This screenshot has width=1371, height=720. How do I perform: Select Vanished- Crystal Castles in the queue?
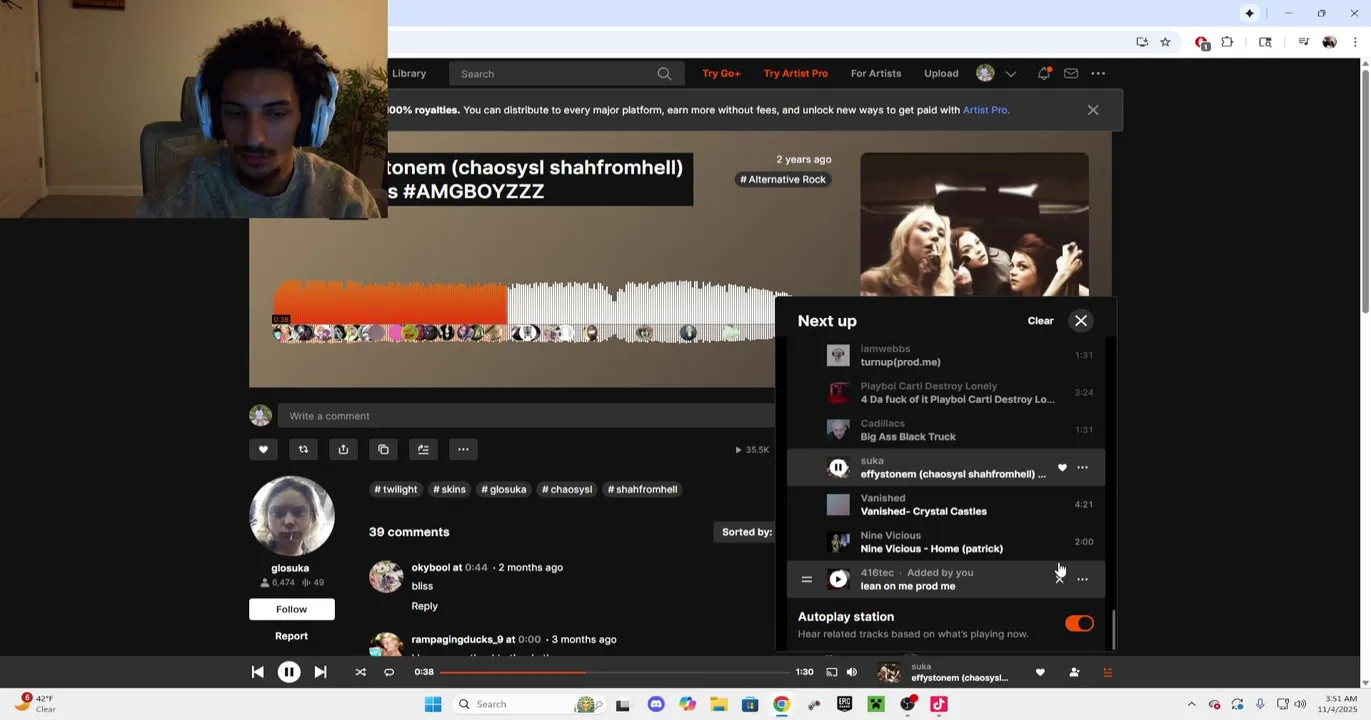click(x=945, y=505)
